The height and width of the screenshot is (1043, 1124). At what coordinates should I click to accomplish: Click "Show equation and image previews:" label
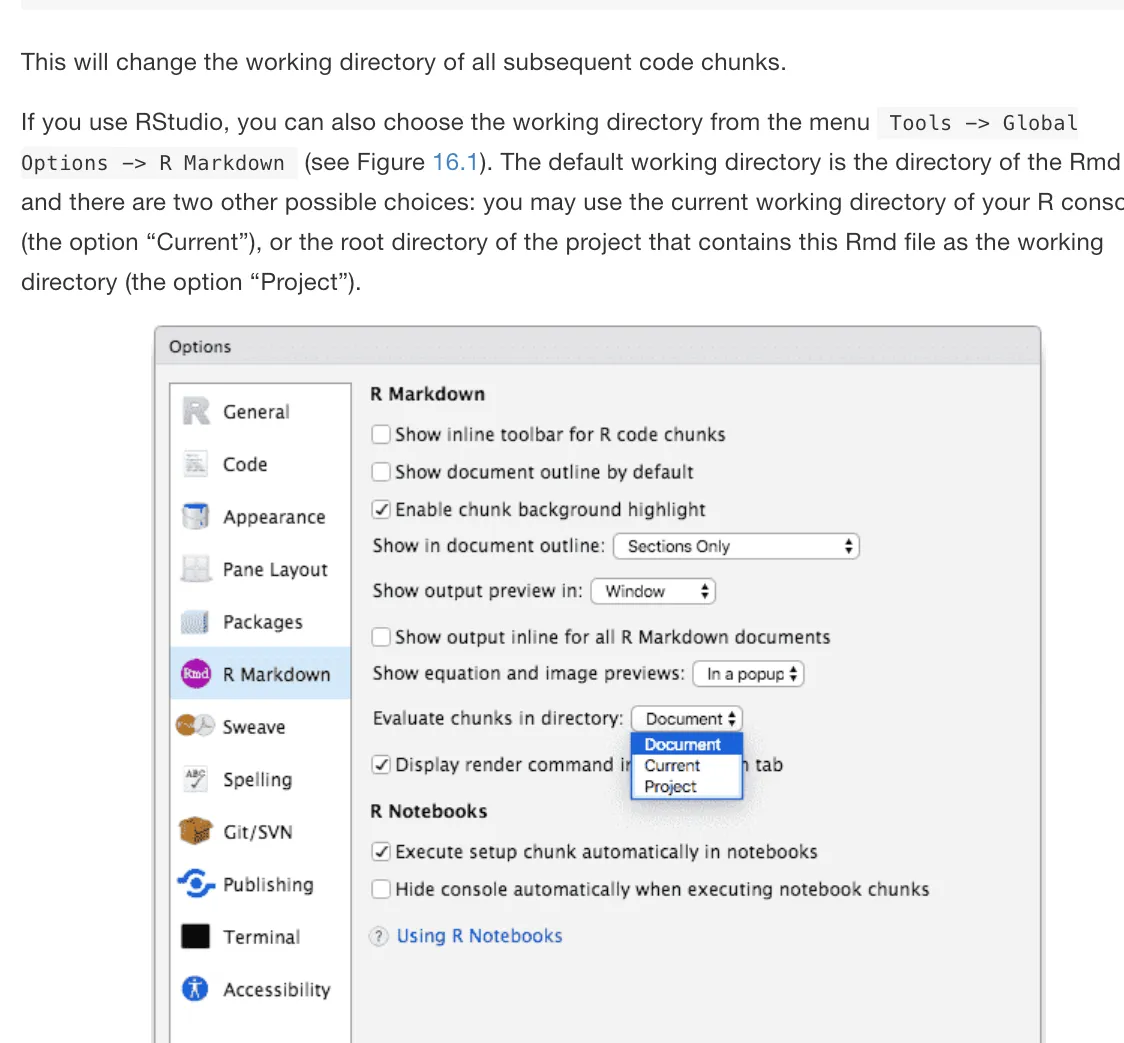point(528,673)
